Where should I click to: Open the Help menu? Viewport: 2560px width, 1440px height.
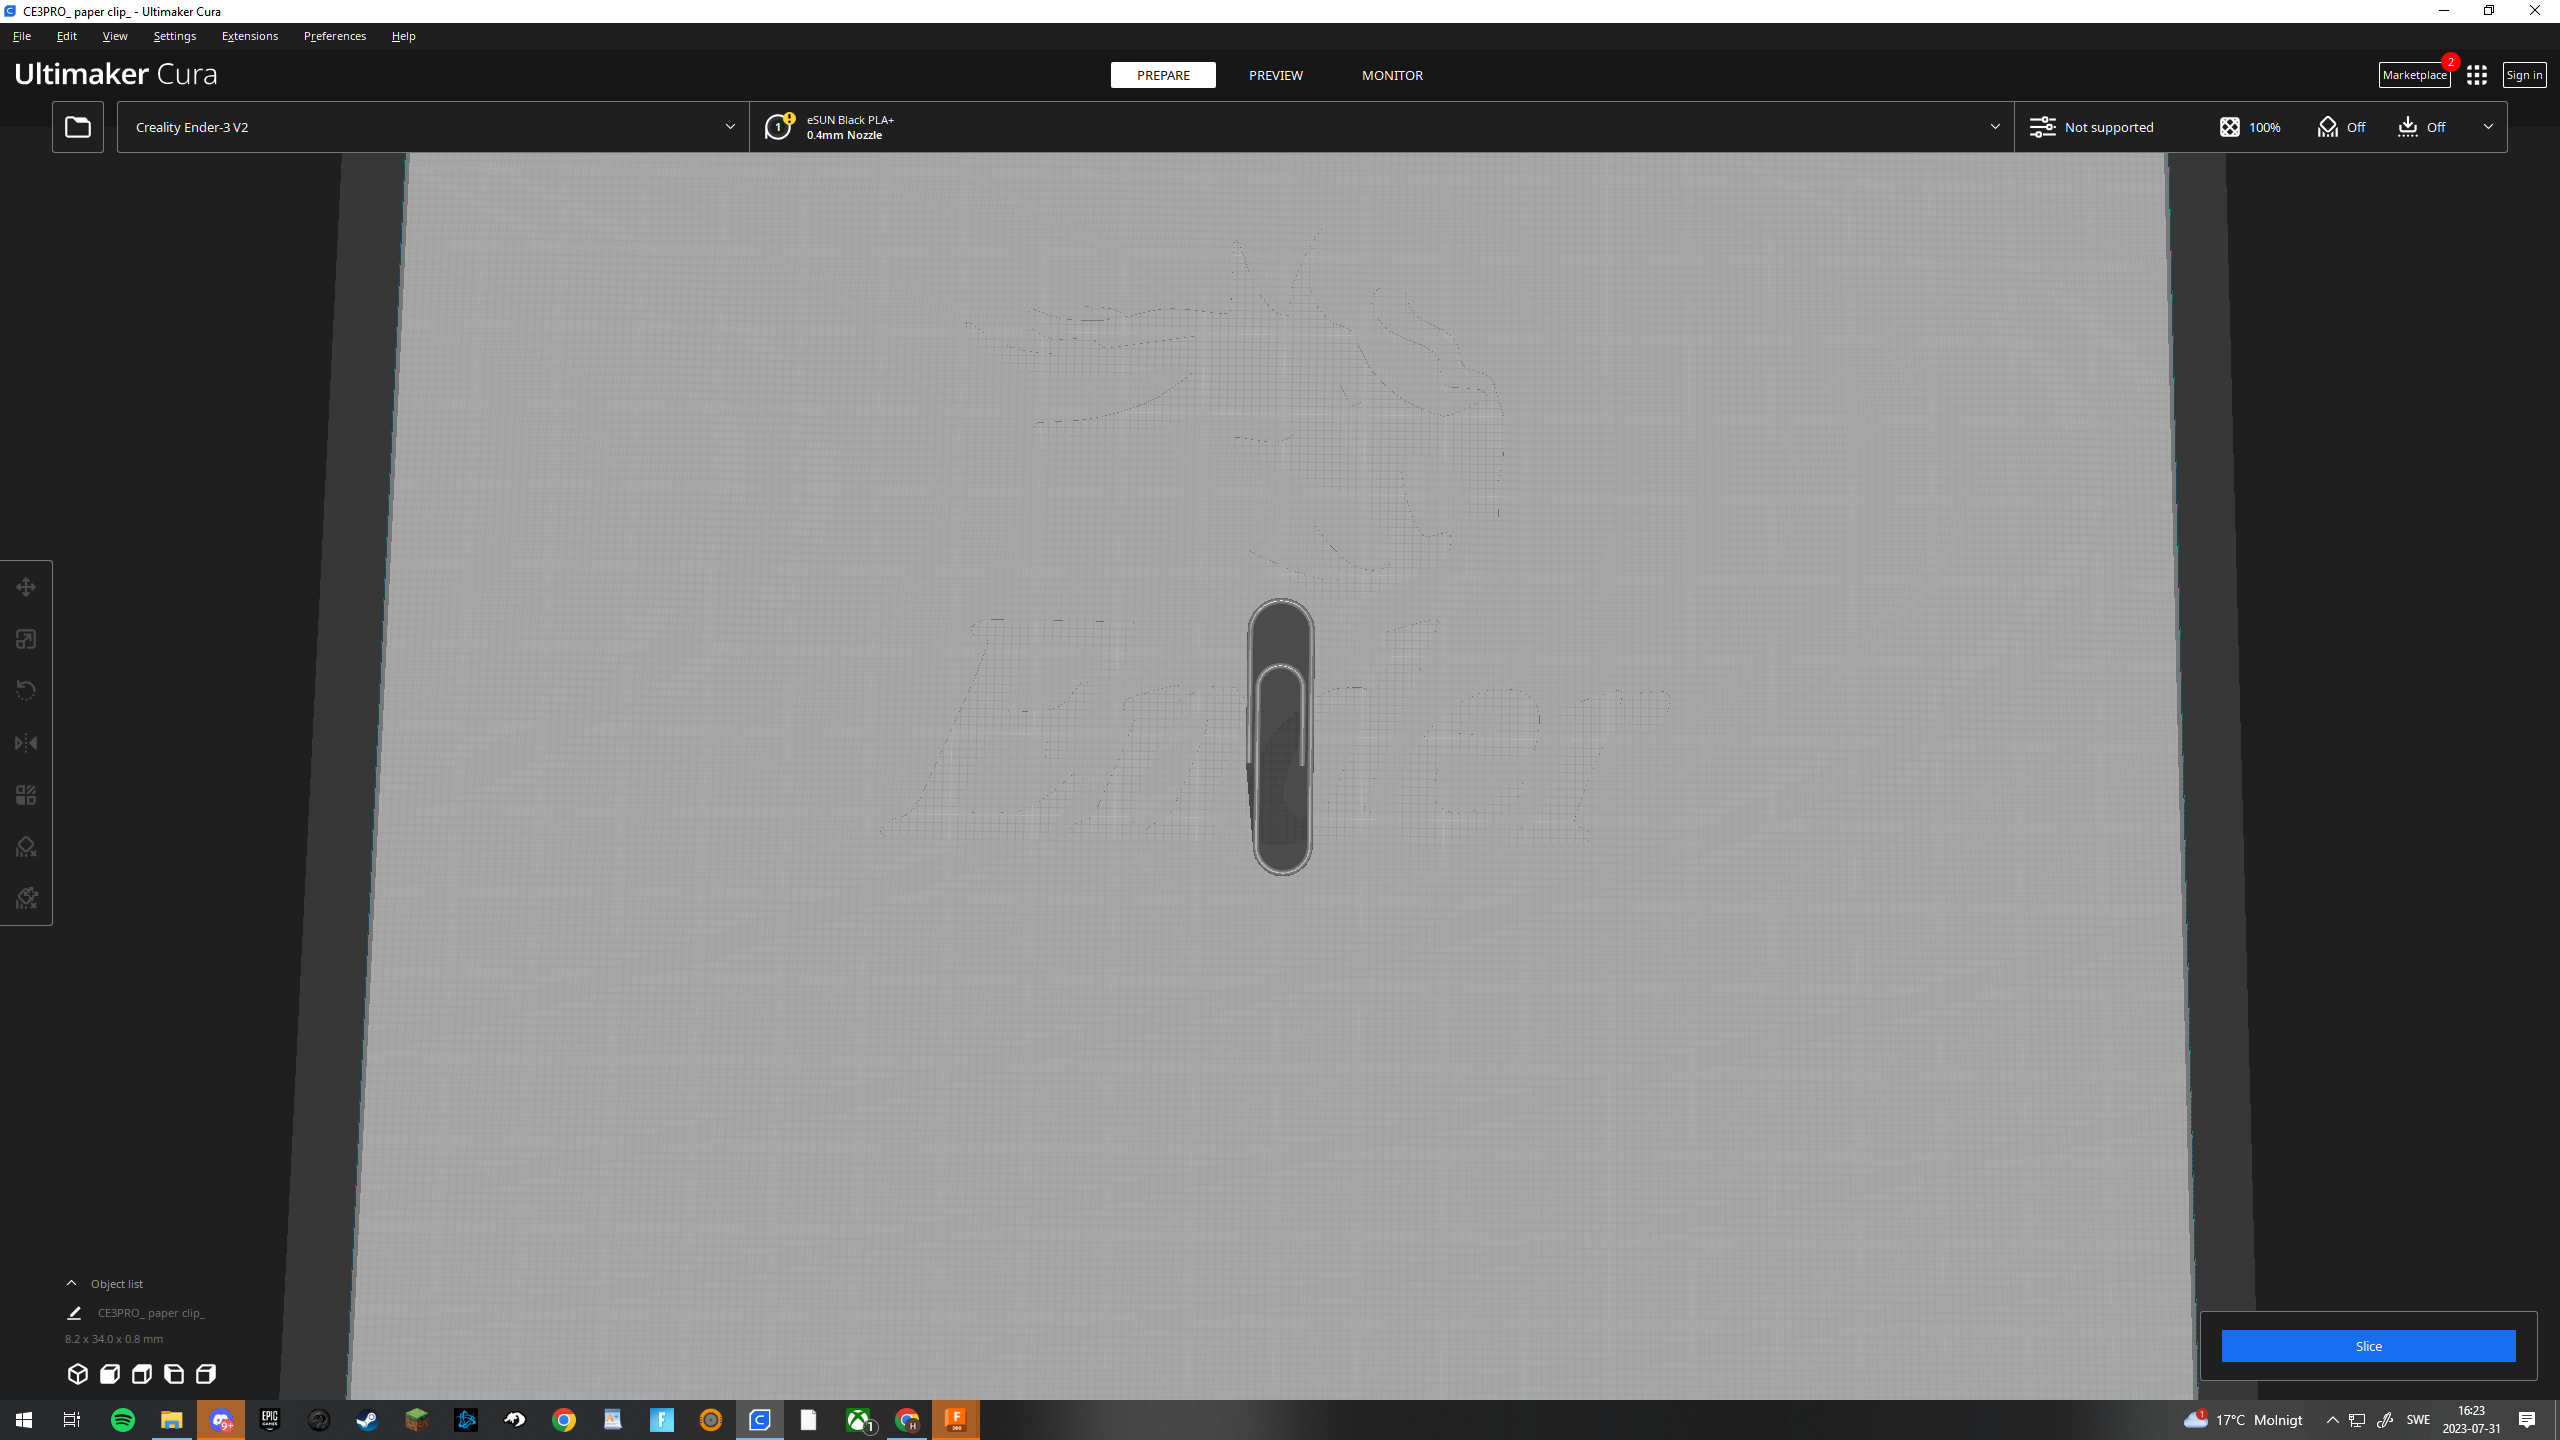[x=404, y=36]
